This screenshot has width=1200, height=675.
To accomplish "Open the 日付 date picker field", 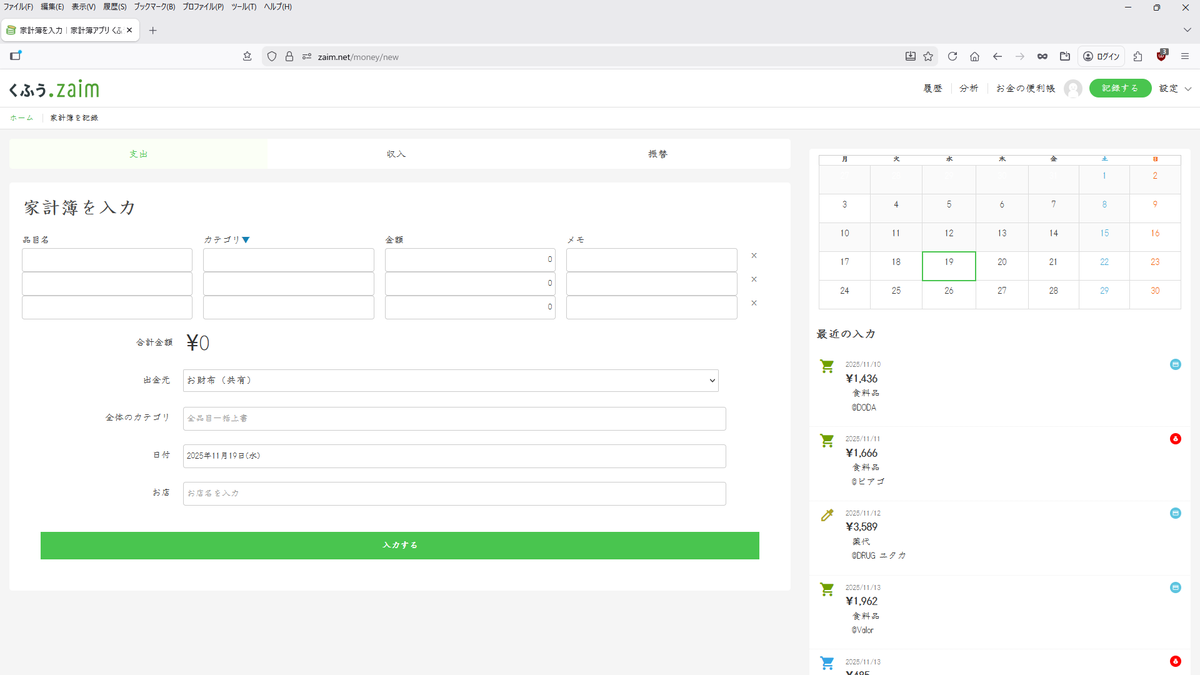I will [454, 456].
